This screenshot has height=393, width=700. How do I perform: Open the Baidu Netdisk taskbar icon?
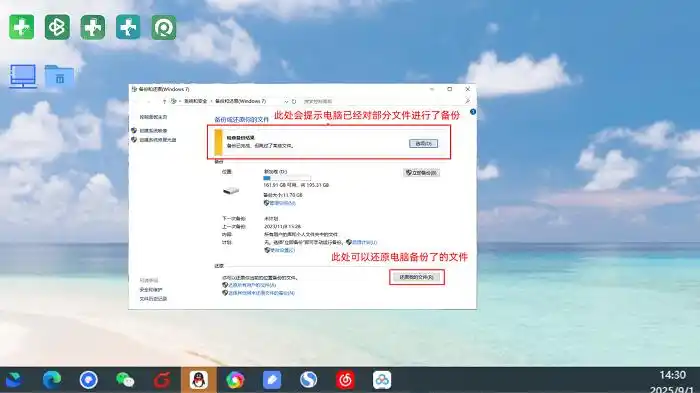click(x=382, y=380)
